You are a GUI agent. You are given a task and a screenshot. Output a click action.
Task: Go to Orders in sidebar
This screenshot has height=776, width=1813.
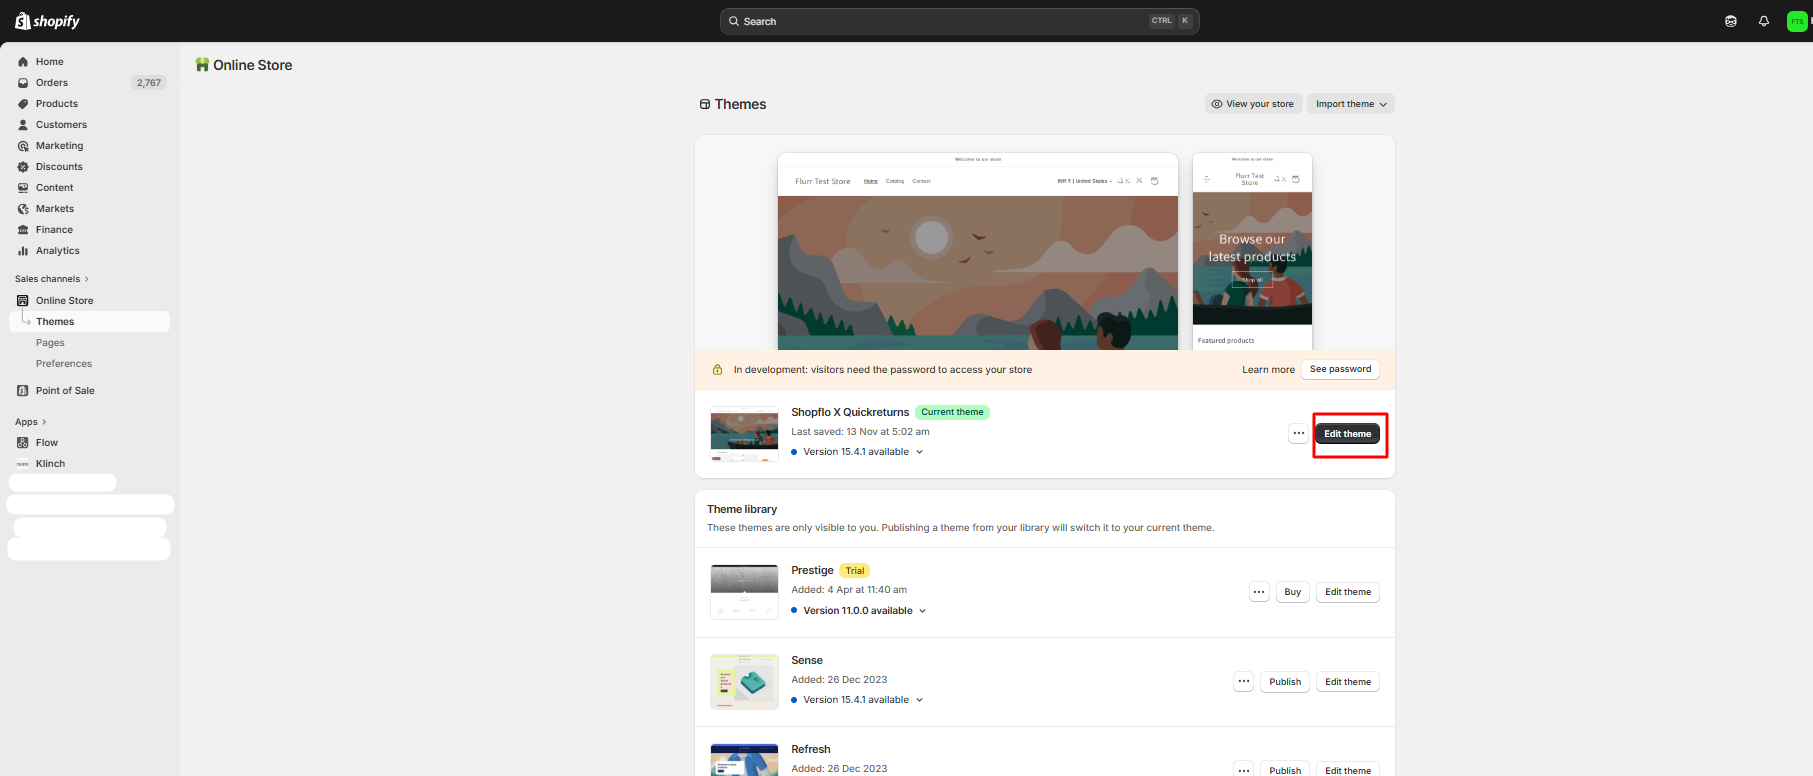[x=52, y=83]
